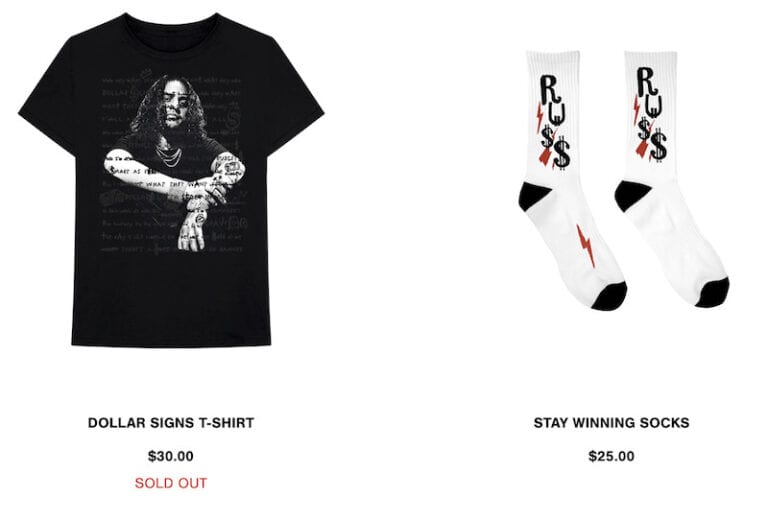This screenshot has height=519, width=768.
Task: Click the red SOLD OUT label
Action: coord(171,483)
